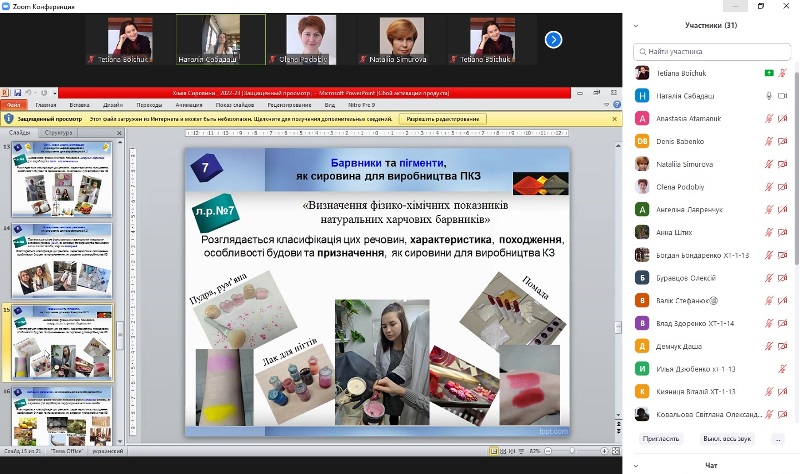Toggle muted mic of Илья Дзюбенко
The image size is (800, 474).
pyautogui.click(x=783, y=369)
